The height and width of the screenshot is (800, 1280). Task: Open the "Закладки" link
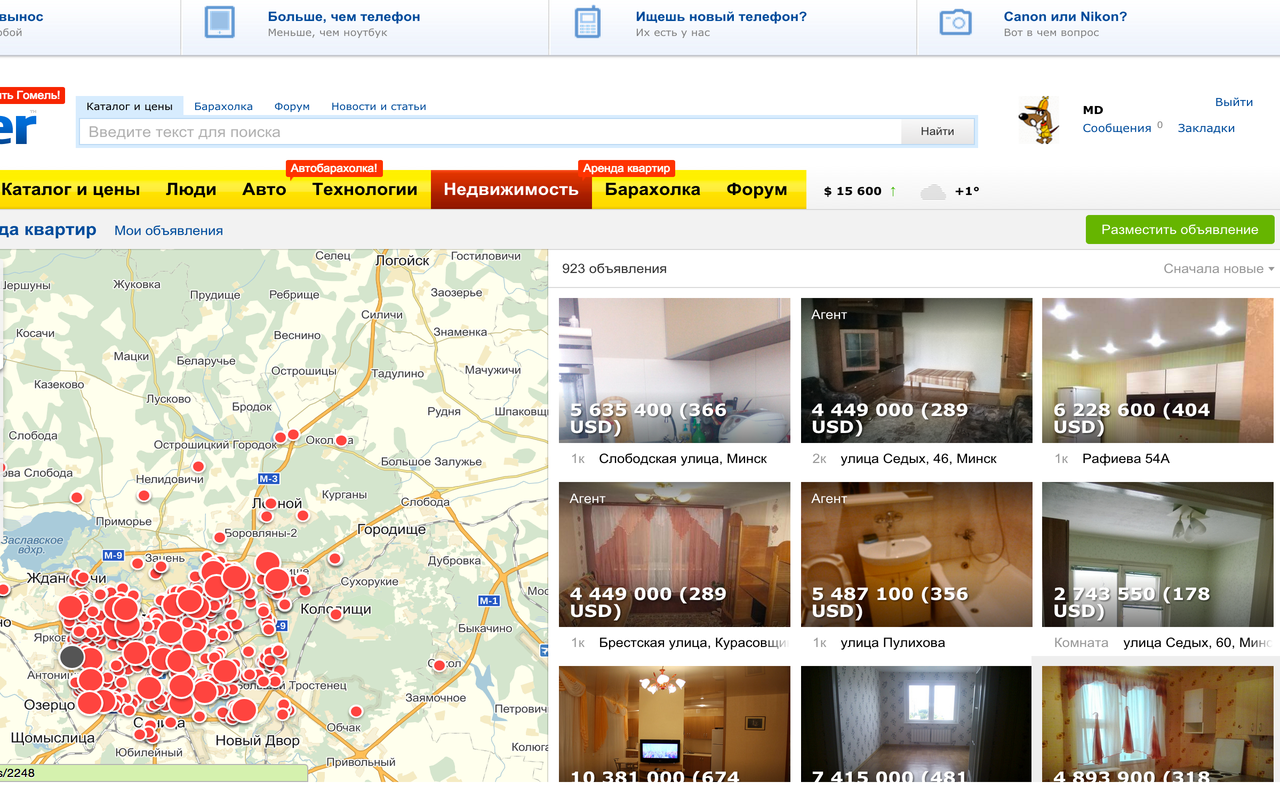[1206, 128]
